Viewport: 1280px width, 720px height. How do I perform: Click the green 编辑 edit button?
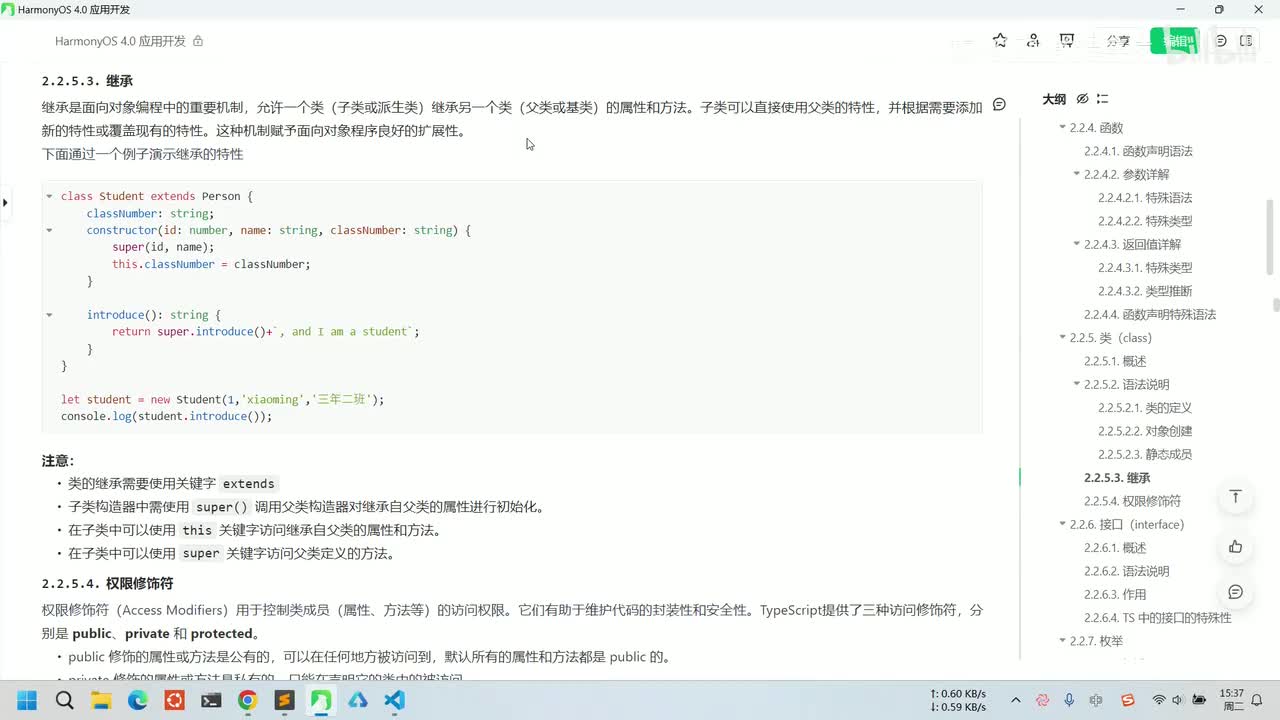click(x=1174, y=41)
